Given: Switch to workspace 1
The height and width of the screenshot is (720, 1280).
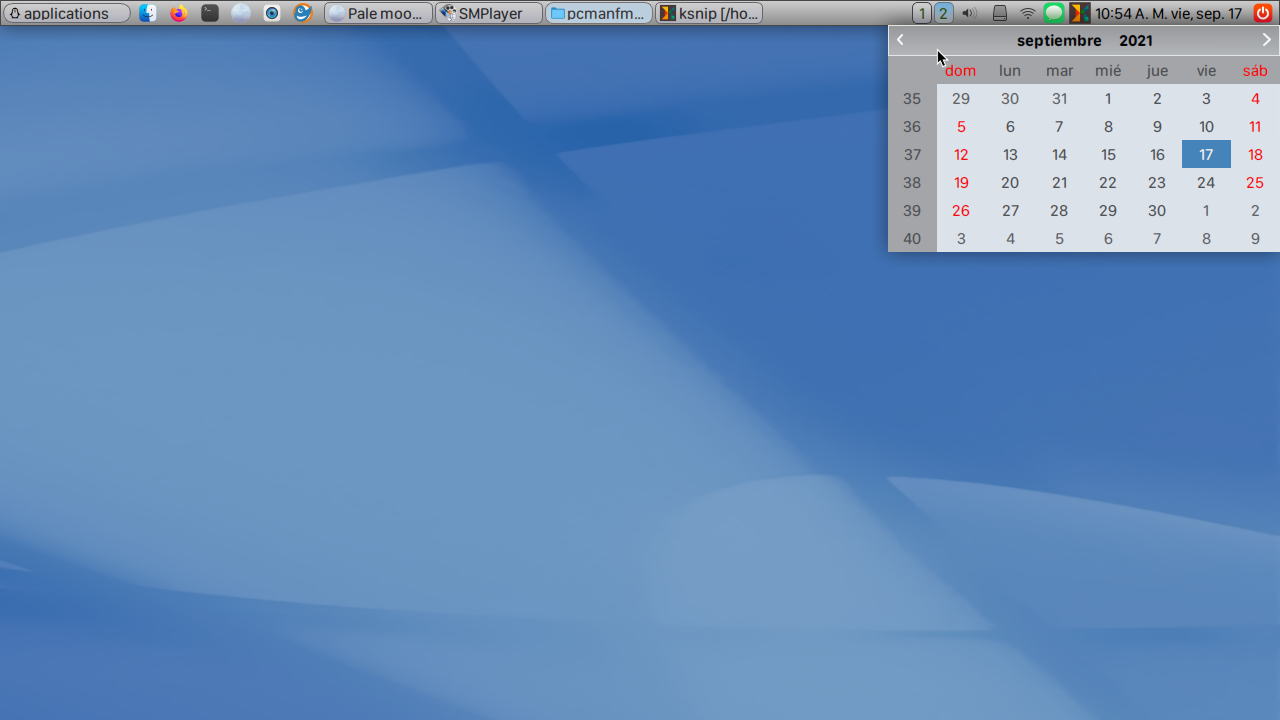Looking at the screenshot, I should (x=922, y=13).
